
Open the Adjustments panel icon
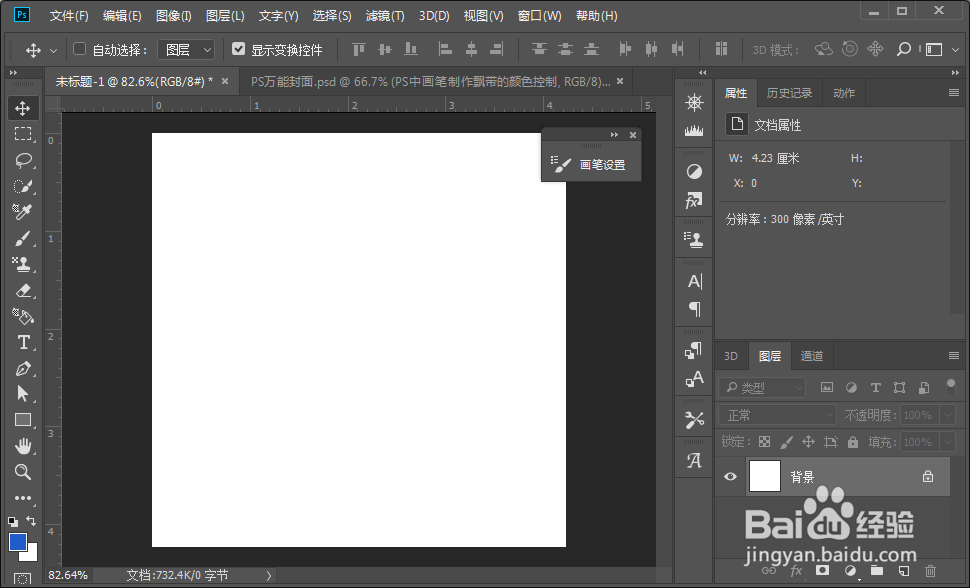pyautogui.click(x=694, y=171)
